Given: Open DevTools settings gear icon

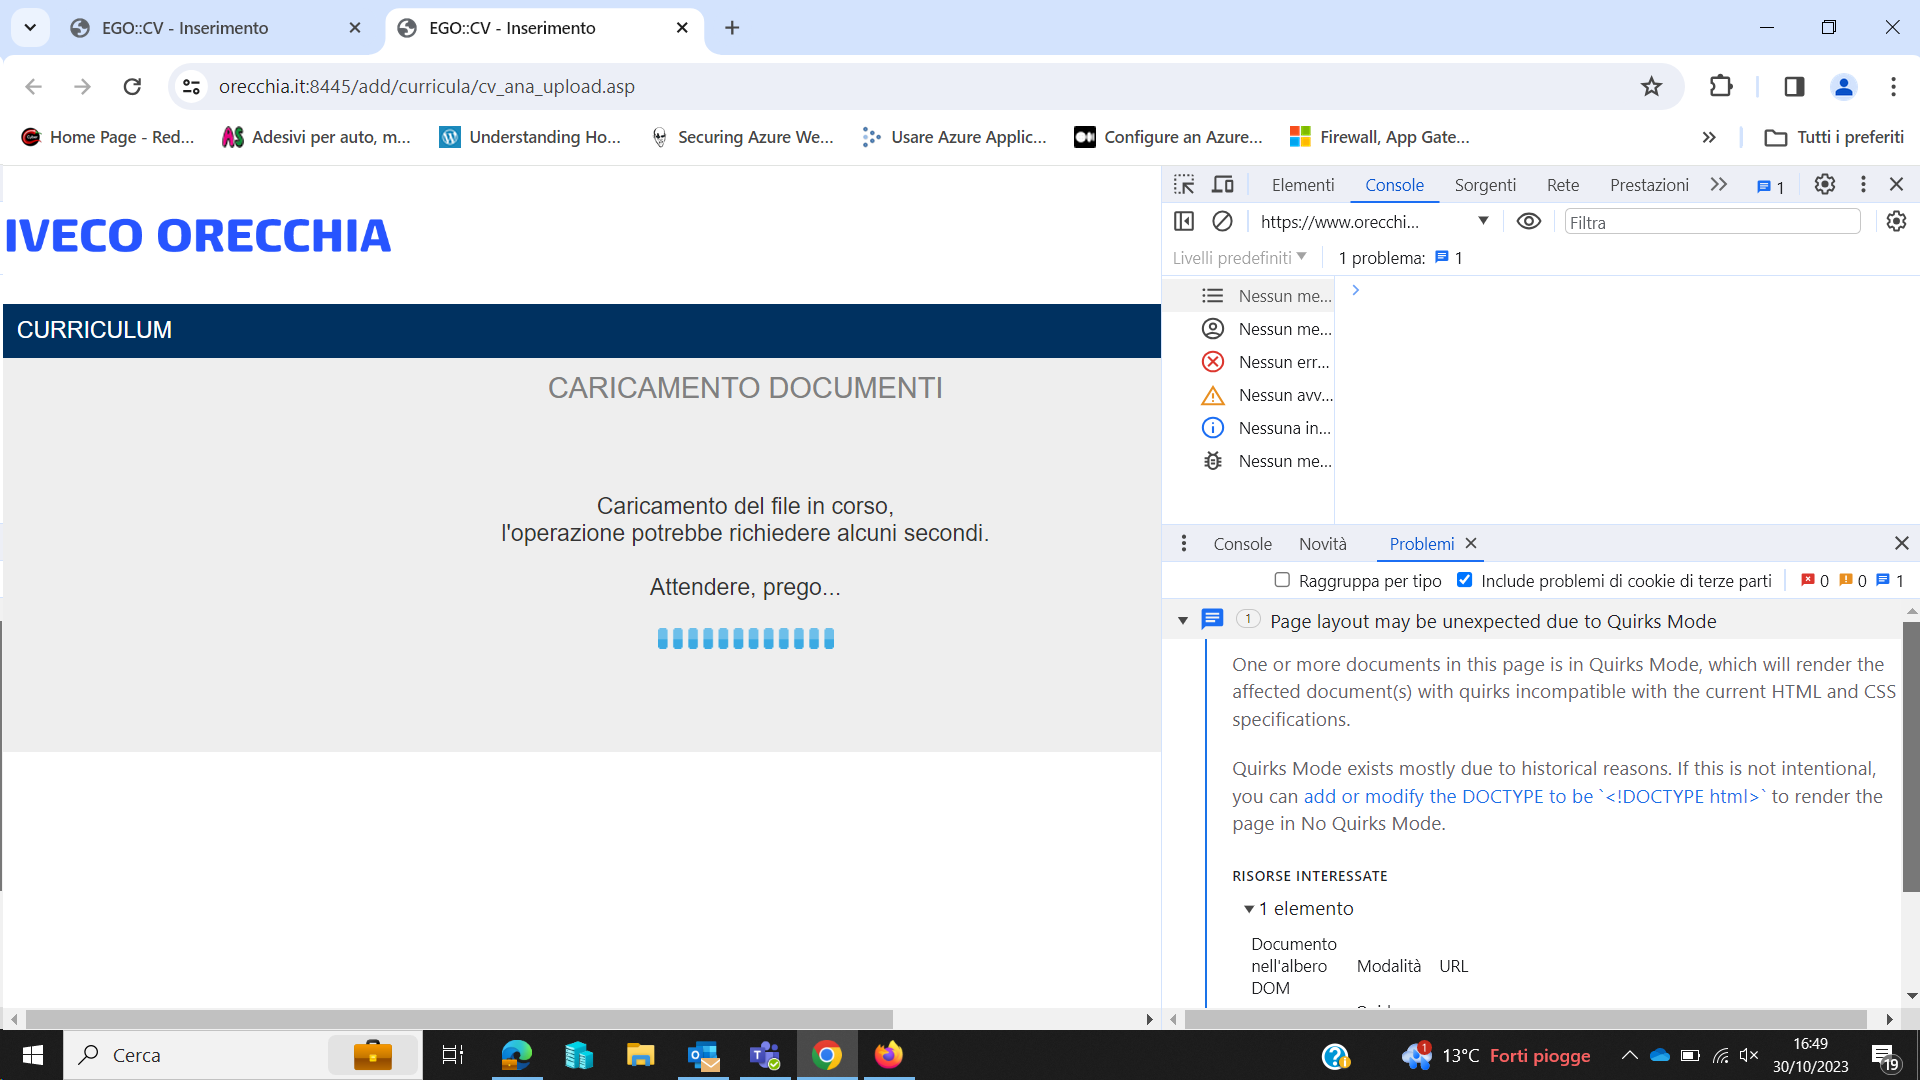Looking at the screenshot, I should [1824, 184].
